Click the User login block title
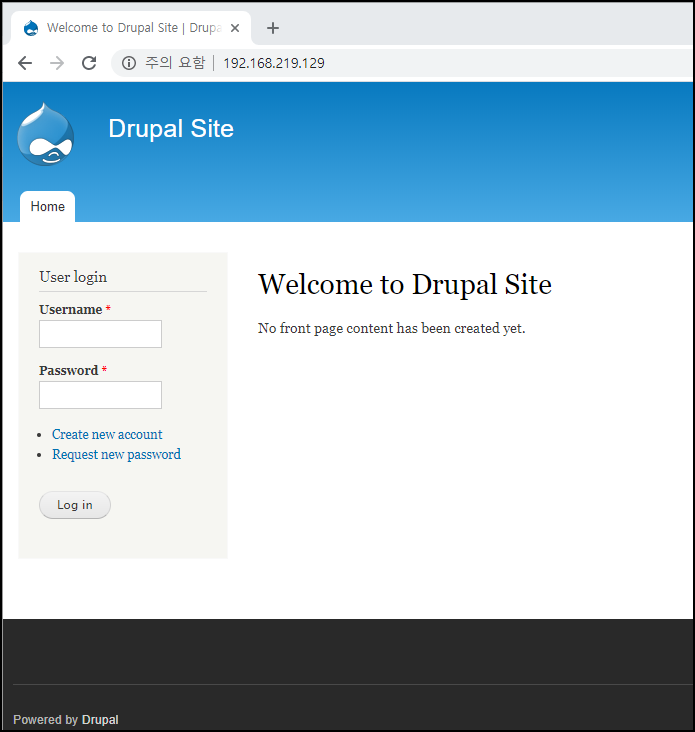 coord(73,277)
